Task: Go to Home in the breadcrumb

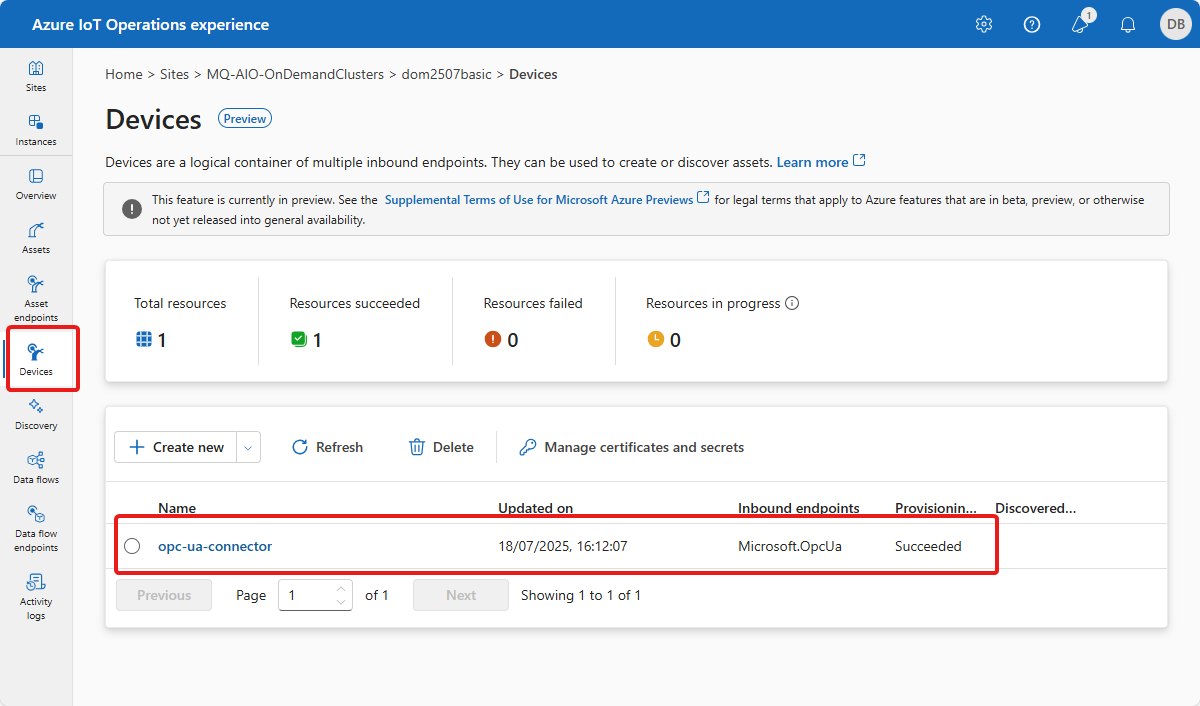Action: click(x=124, y=74)
